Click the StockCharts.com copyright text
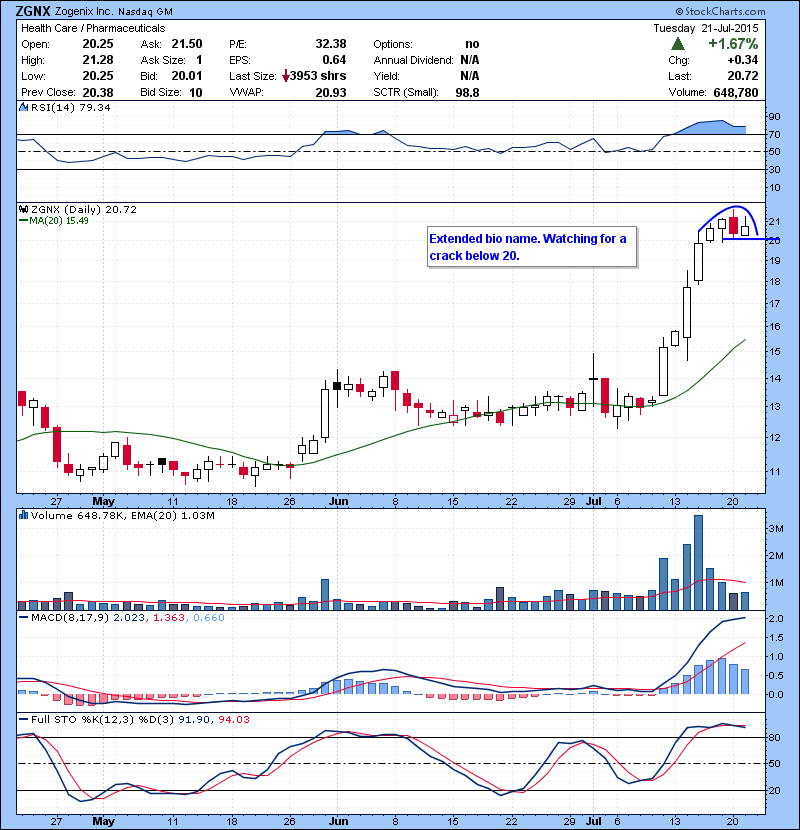The width and height of the screenshot is (800, 830). (x=721, y=11)
